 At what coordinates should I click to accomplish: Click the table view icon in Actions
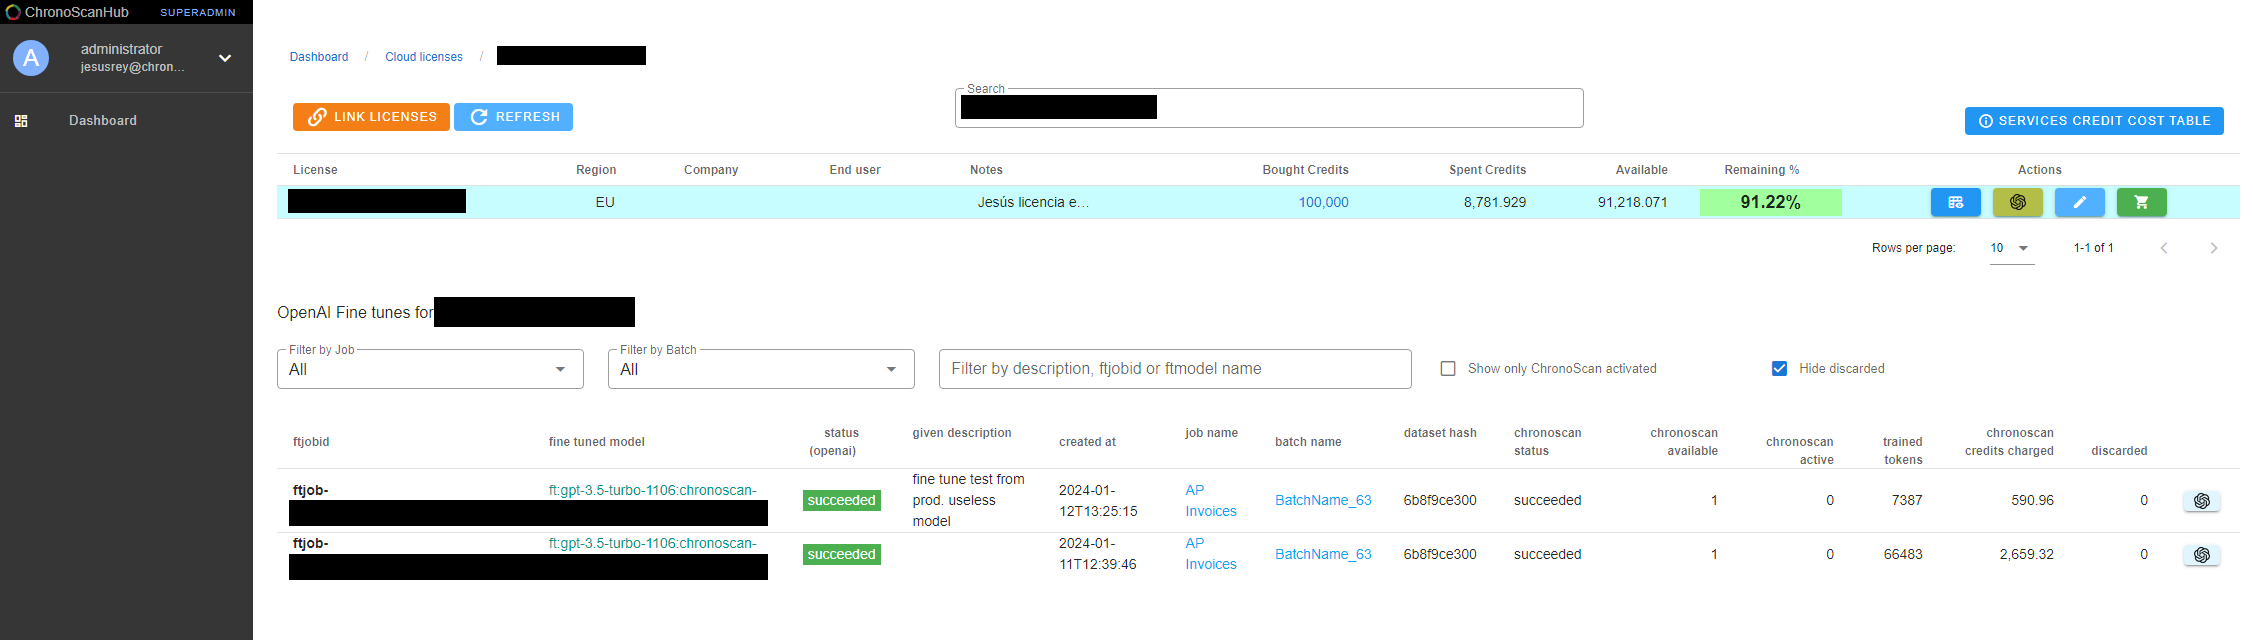pyautogui.click(x=1955, y=202)
